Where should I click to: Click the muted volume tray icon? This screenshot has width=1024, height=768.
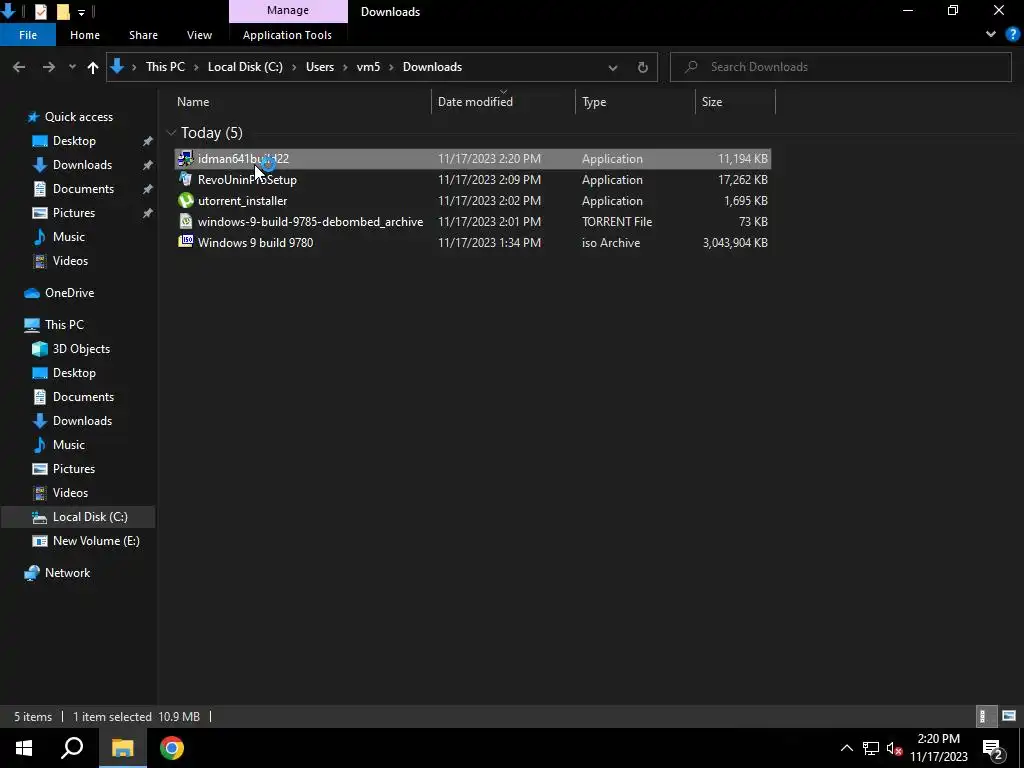tap(895, 748)
